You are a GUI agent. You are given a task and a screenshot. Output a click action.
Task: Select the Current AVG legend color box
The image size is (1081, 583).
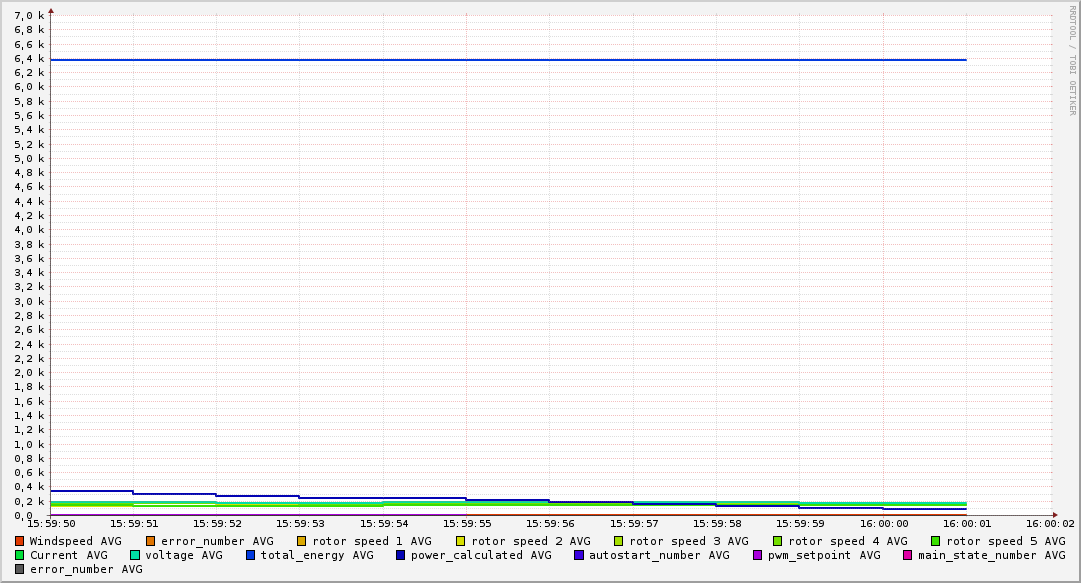(20, 555)
